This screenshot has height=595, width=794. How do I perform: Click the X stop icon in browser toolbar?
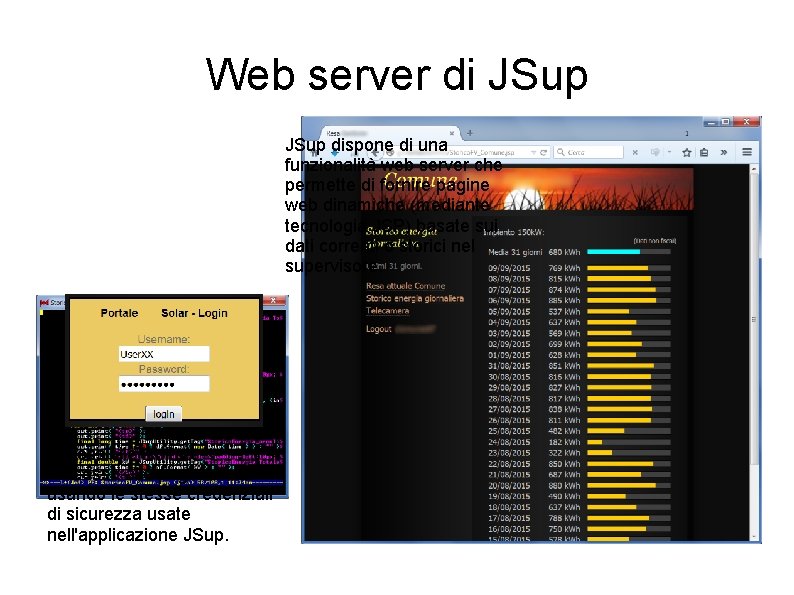[635, 152]
